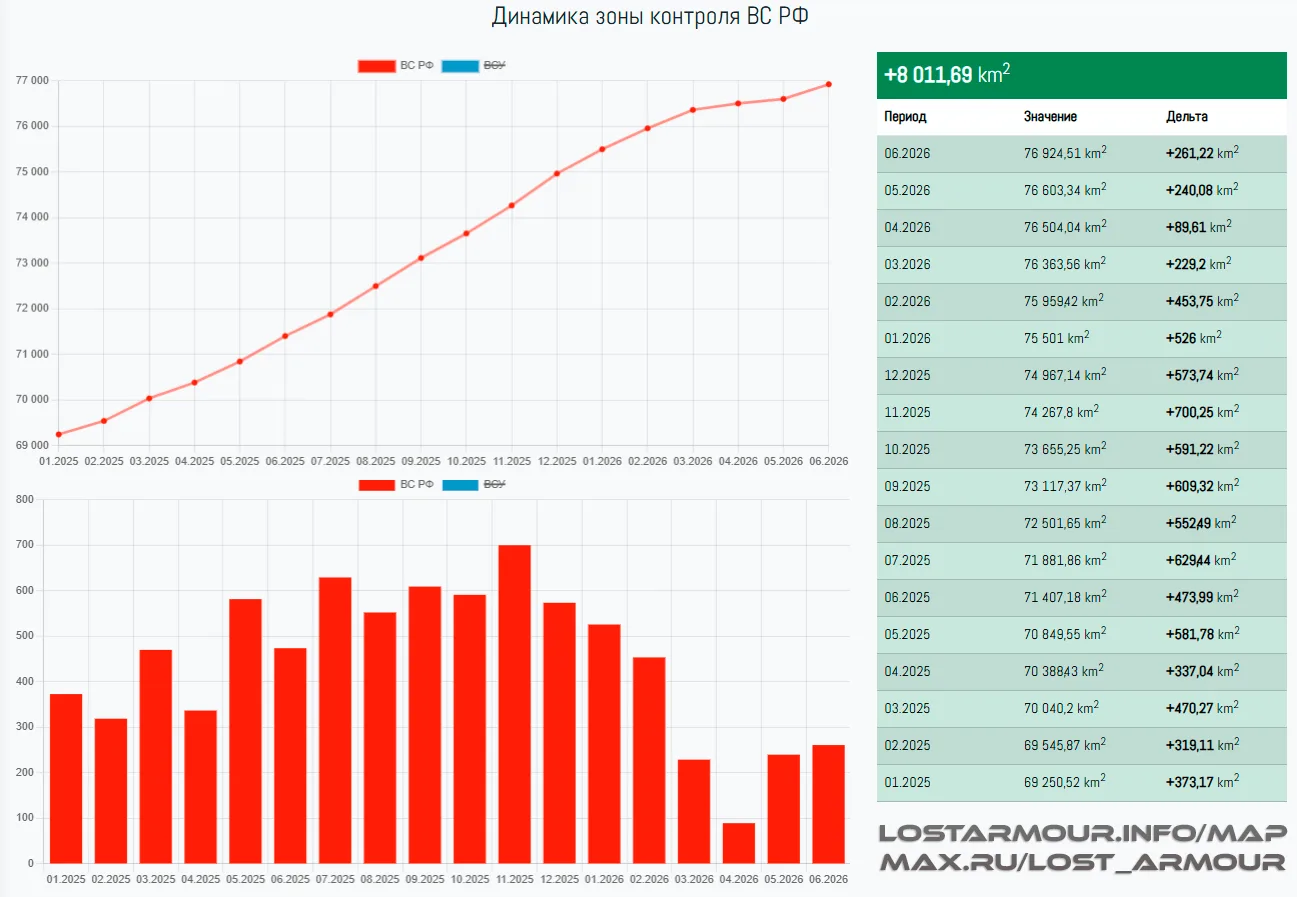Click the value 74 267,8 km² in the table

pos(1061,412)
